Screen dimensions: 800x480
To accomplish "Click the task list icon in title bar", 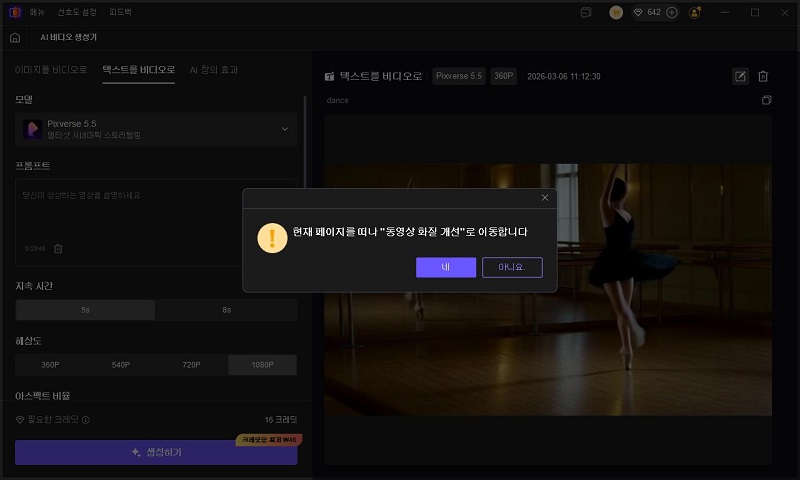I will [586, 12].
